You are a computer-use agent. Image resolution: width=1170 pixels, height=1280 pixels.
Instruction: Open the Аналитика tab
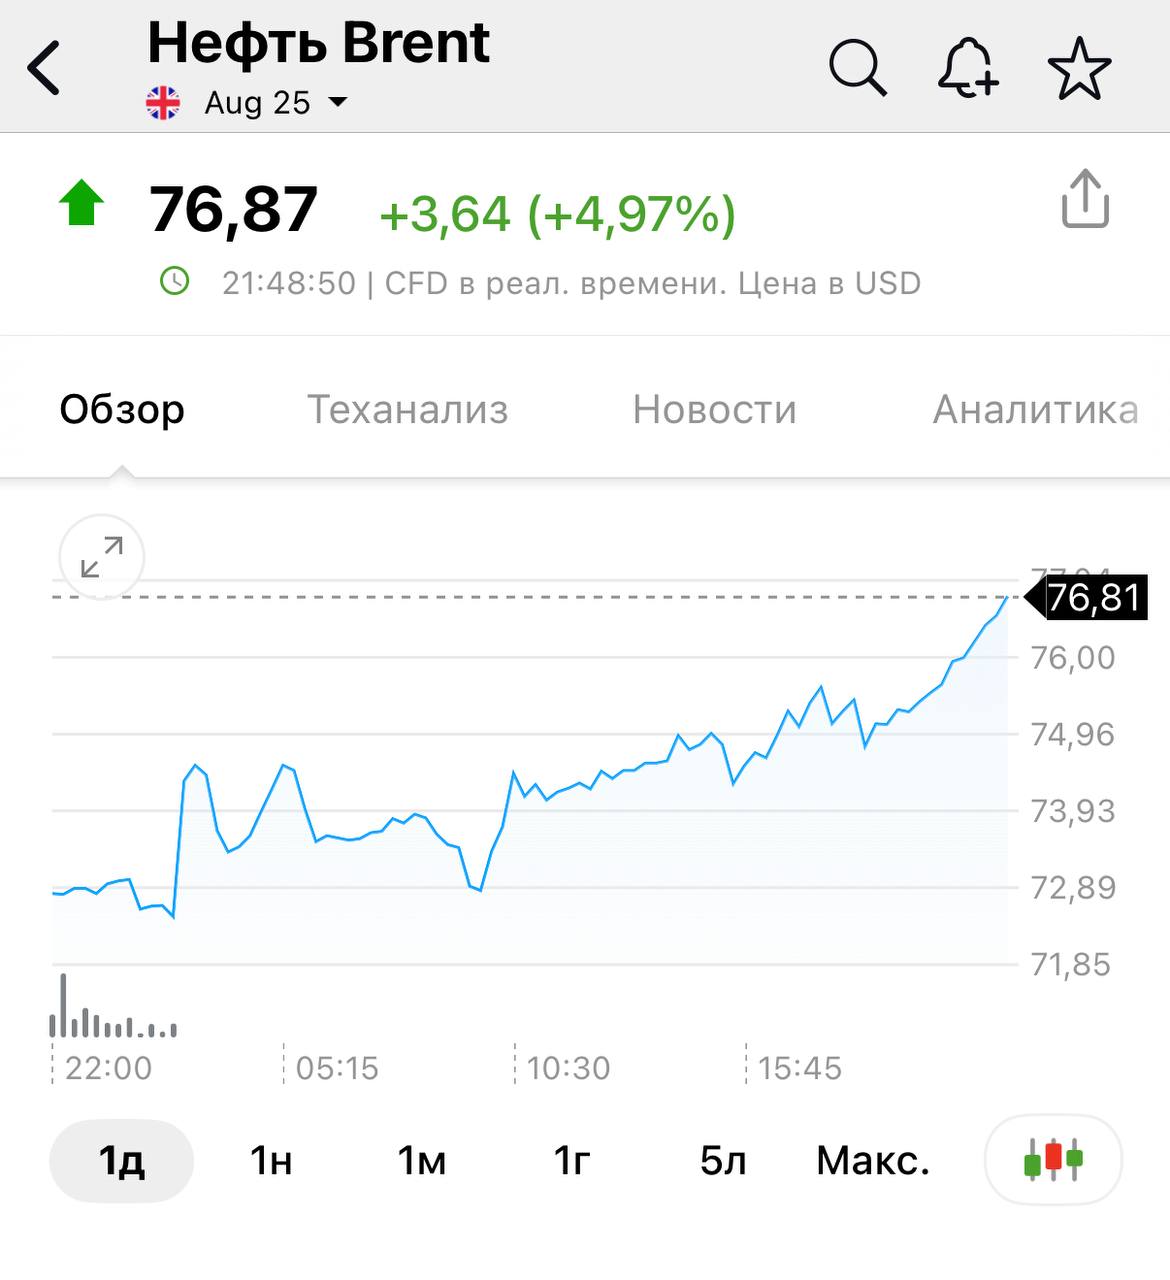pos(1035,409)
